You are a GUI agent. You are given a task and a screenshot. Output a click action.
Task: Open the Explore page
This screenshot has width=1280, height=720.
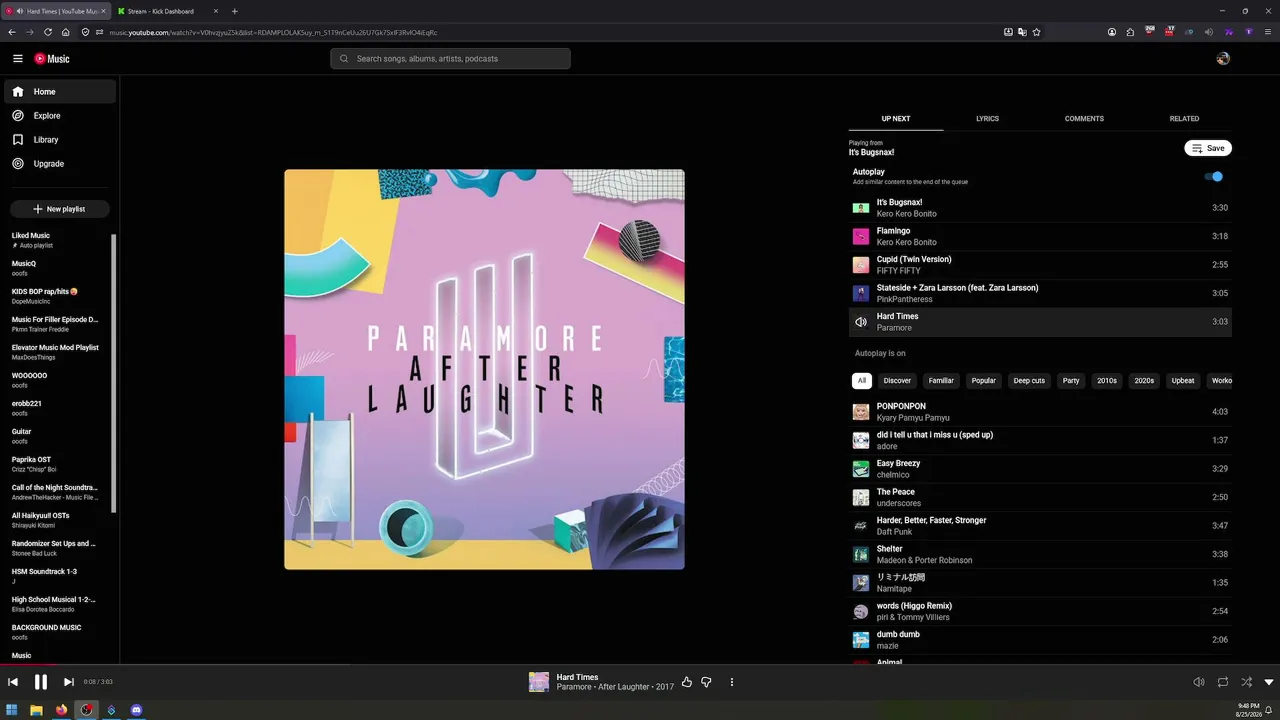(x=60, y=116)
